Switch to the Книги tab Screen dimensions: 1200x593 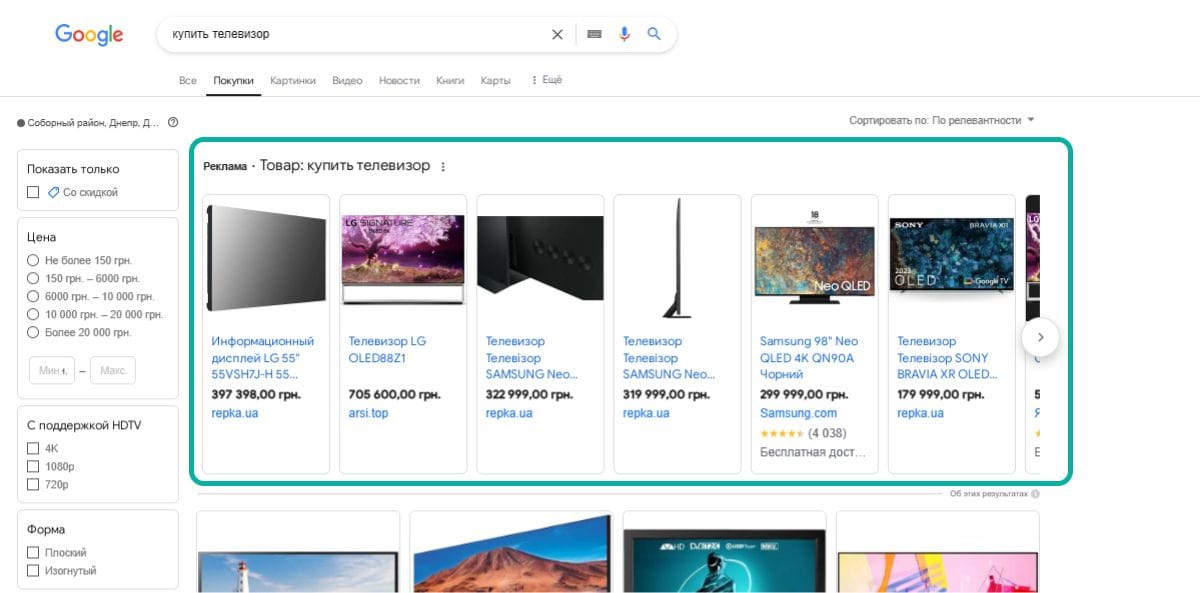click(450, 80)
